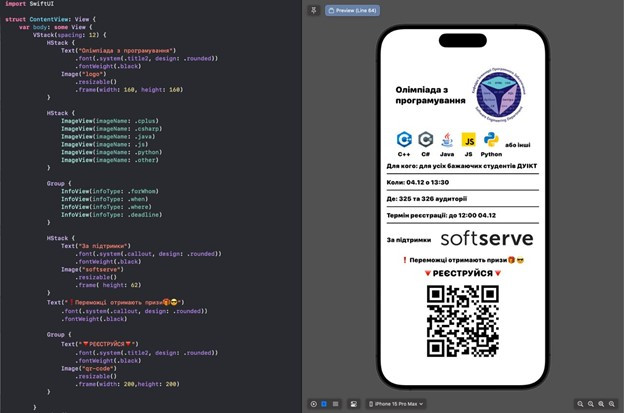Place cursor on 'VStack(spacing: 12)' line
Image resolution: width=624 pixels, height=413 pixels.
point(70,35)
